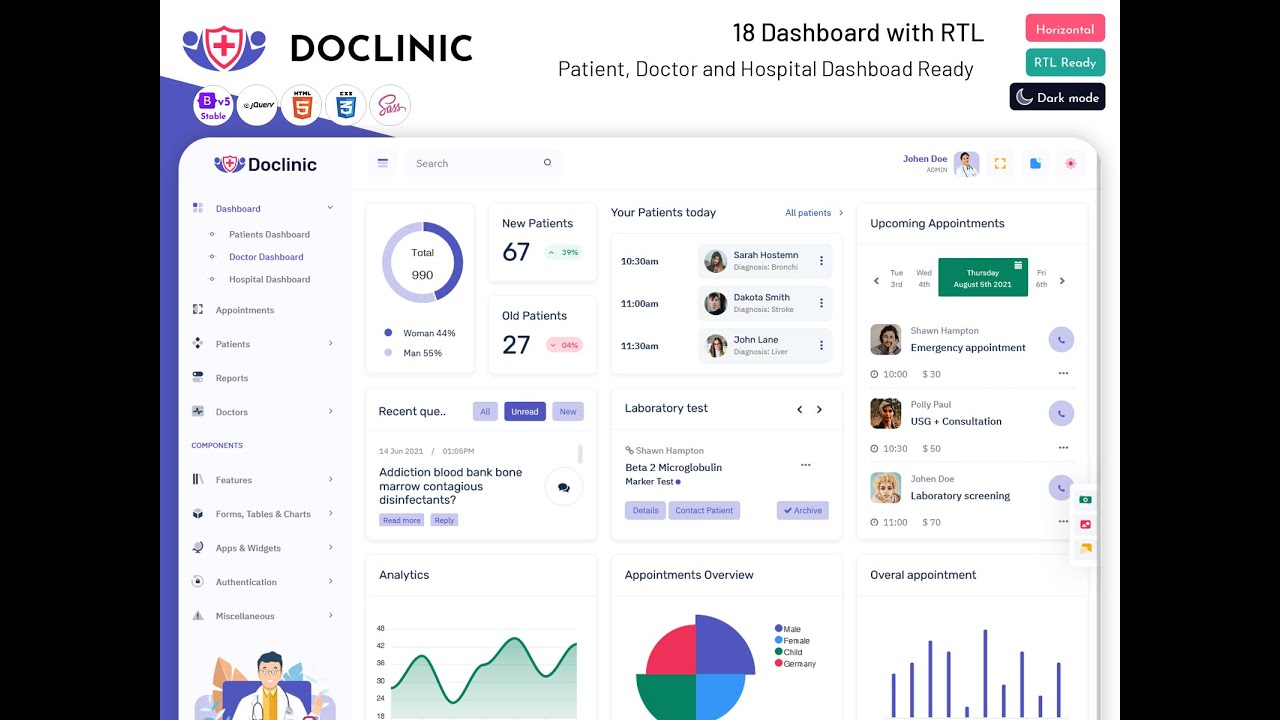
Task: Expand the Features sidebar menu
Action: click(x=330, y=480)
